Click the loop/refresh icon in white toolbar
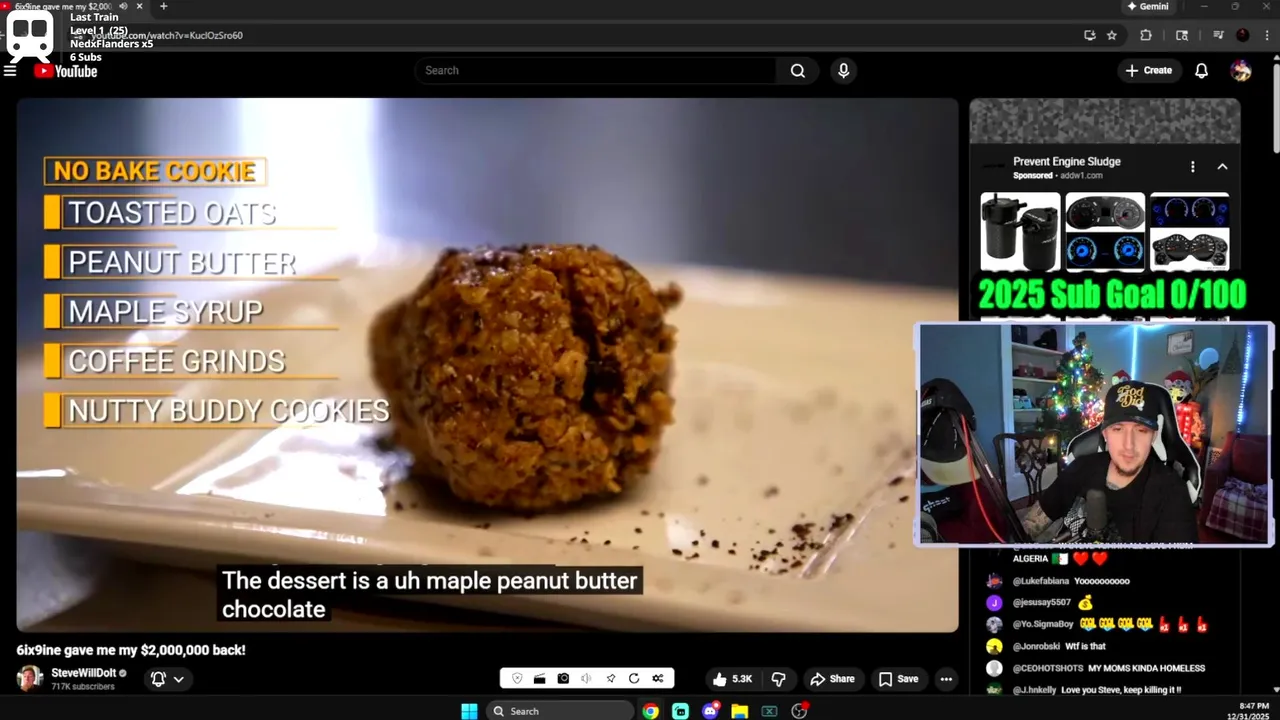 pyautogui.click(x=634, y=678)
